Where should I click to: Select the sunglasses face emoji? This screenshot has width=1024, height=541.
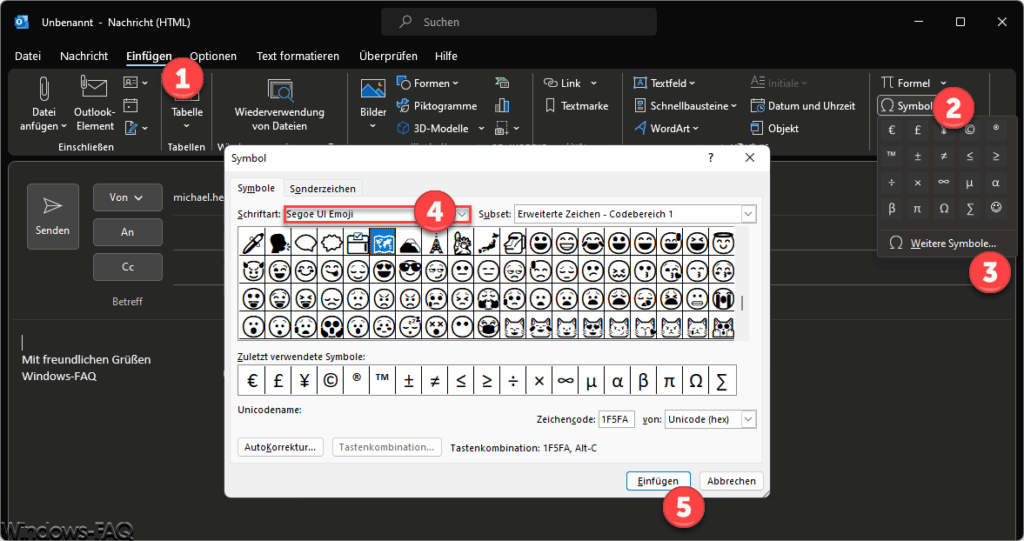409,270
